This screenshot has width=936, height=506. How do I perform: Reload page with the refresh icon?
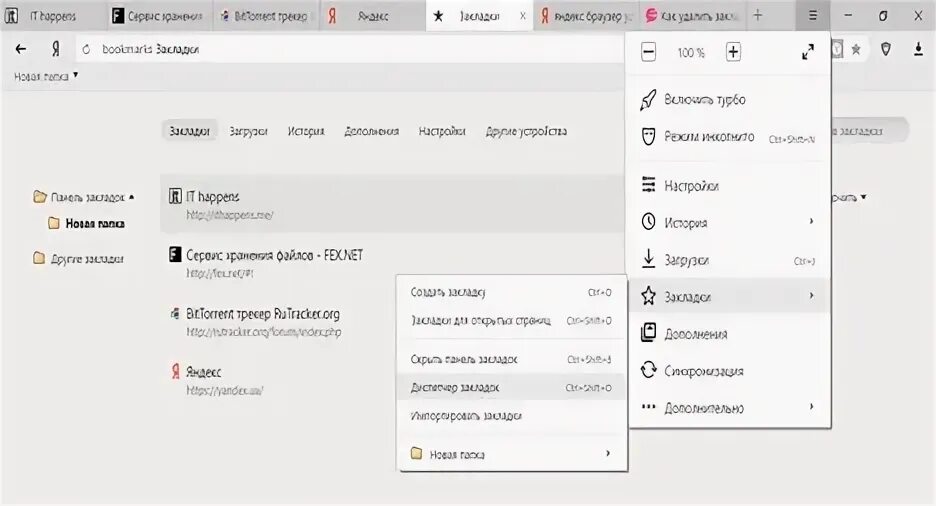87,50
